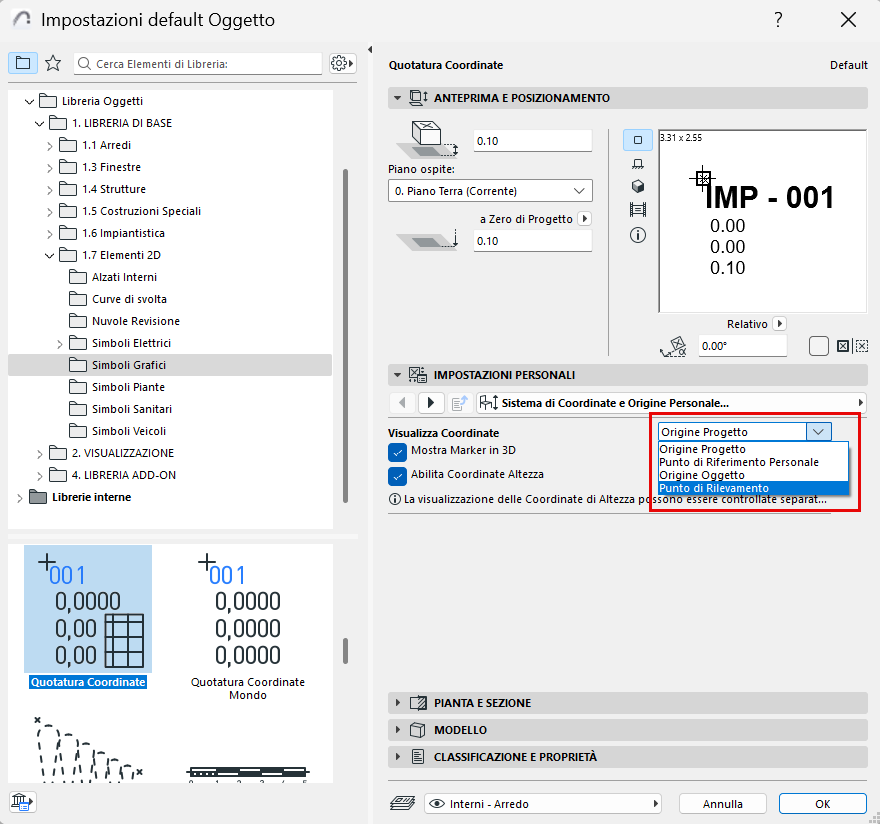The width and height of the screenshot is (880, 824).
Task: Expand 1.5 Costruzioni Speciali folder
Action: (49, 212)
